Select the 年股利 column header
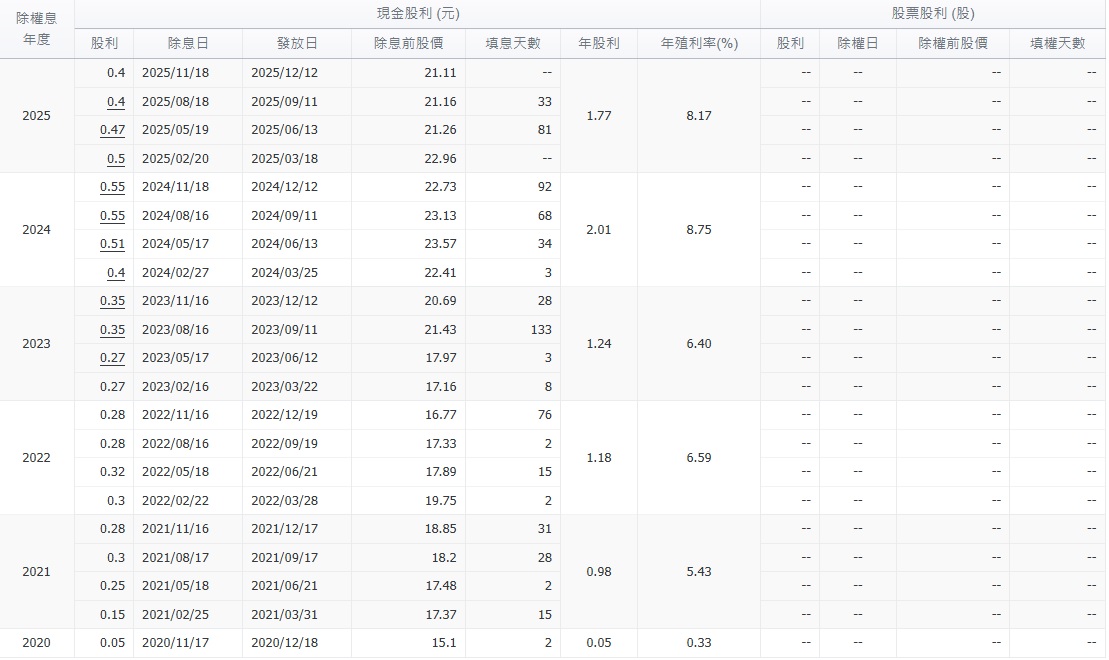The width and height of the screenshot is (1109, 660). pos(599,44)
